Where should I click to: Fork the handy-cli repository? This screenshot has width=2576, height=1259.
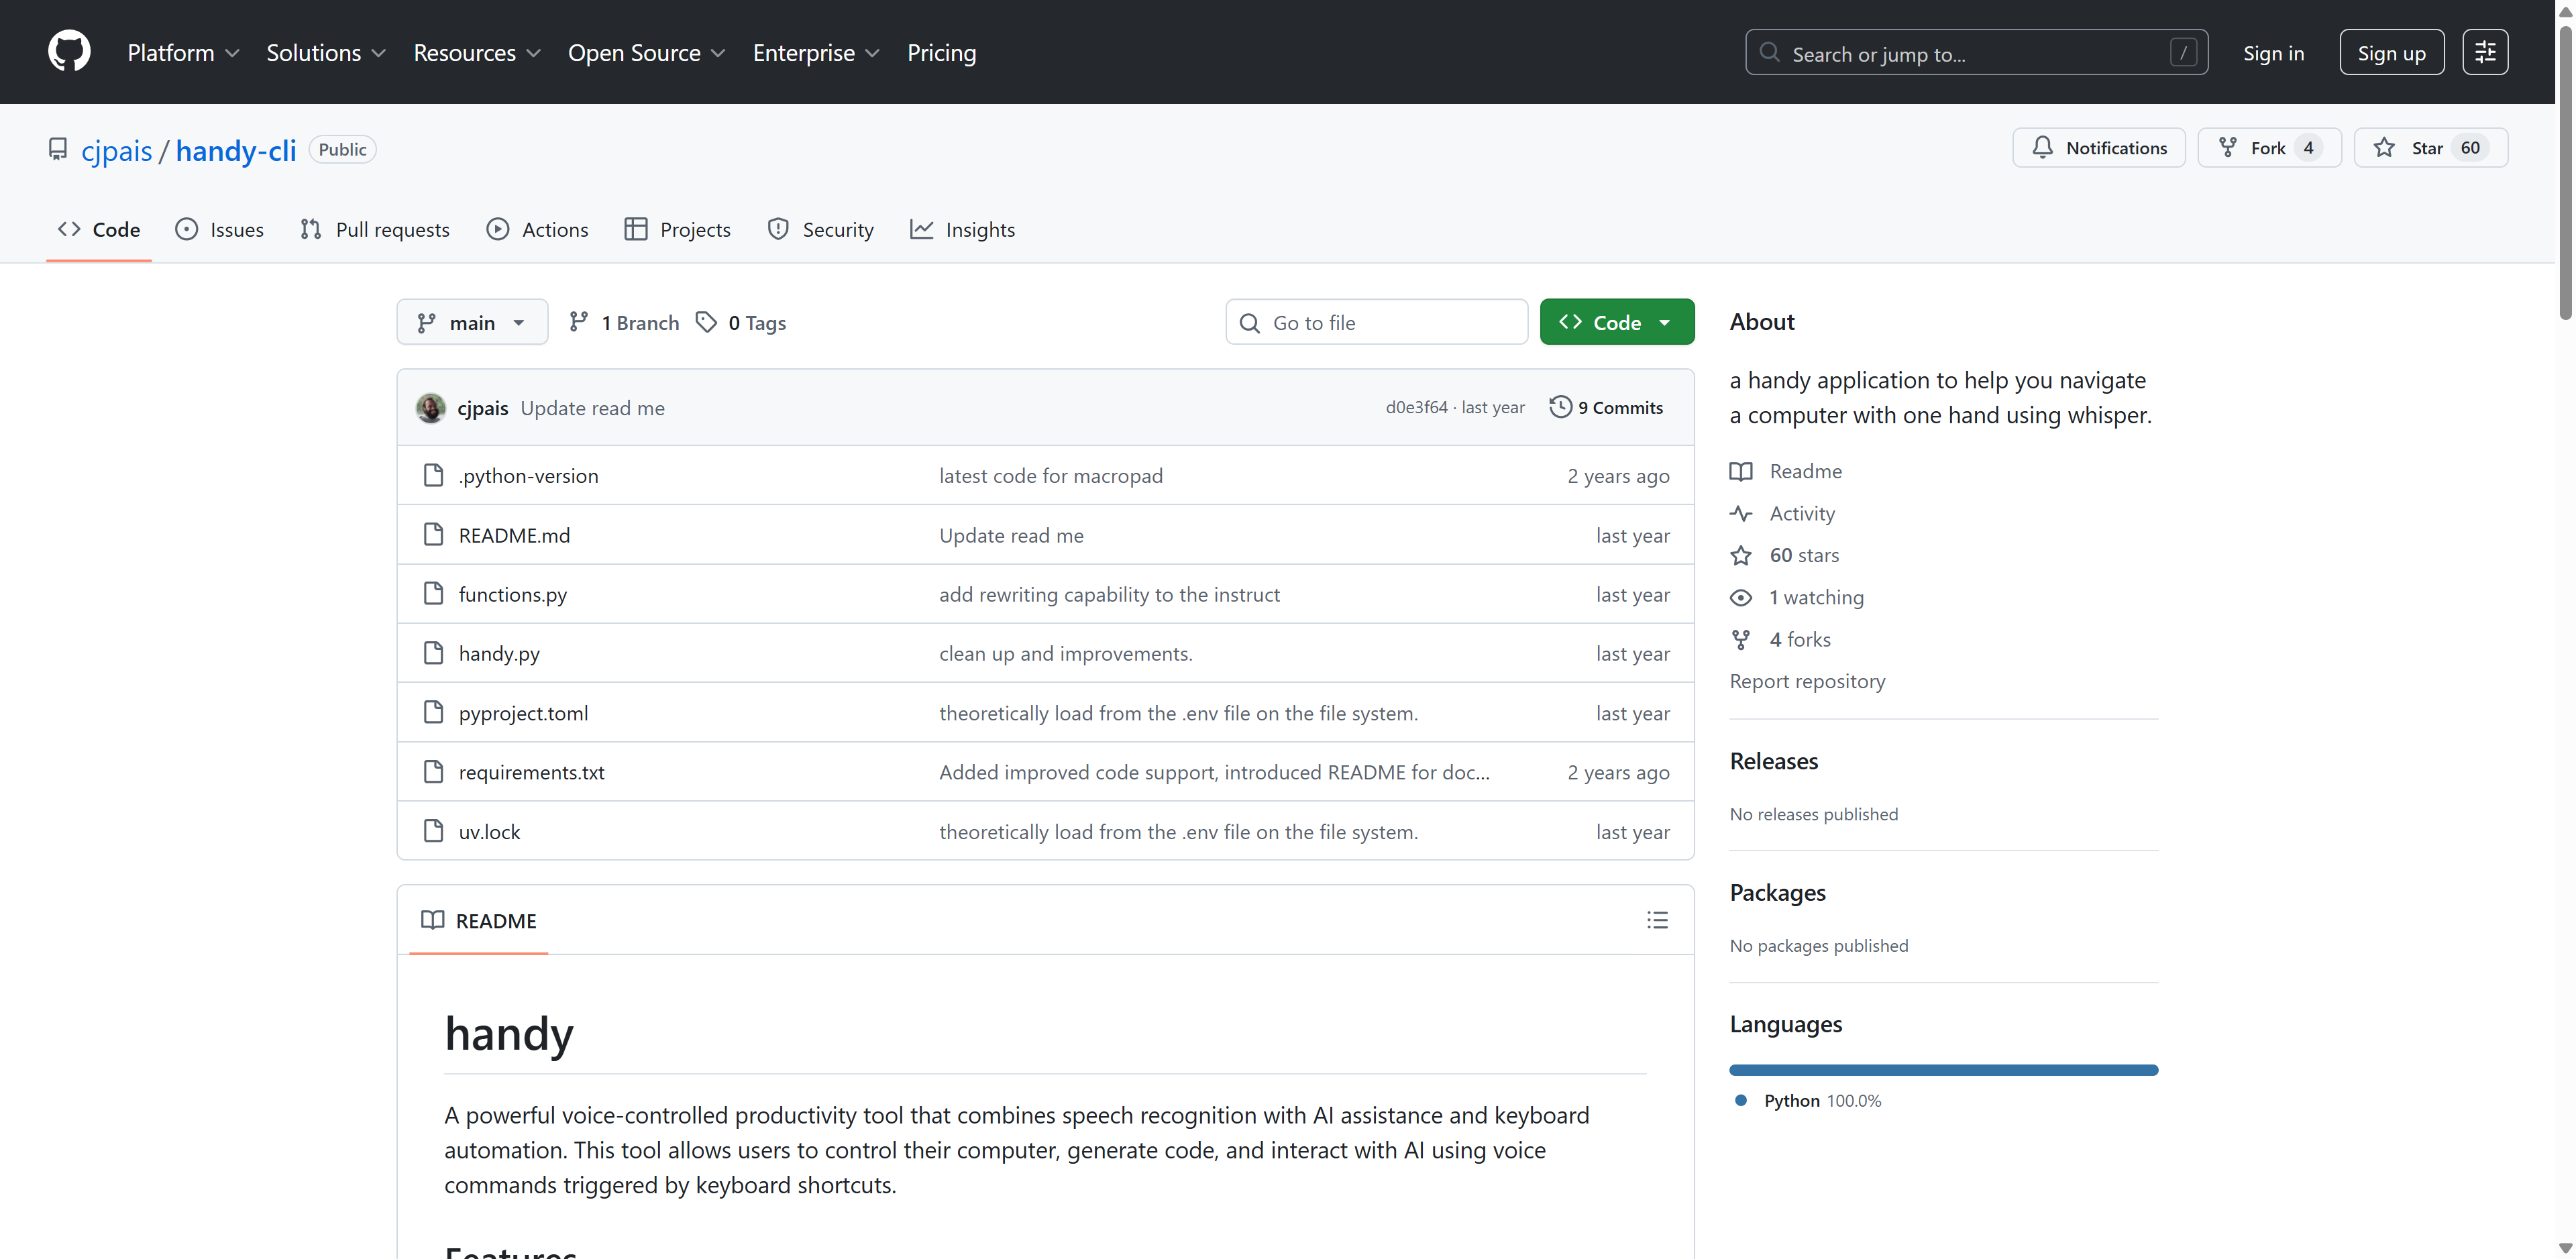point(2267,148)
